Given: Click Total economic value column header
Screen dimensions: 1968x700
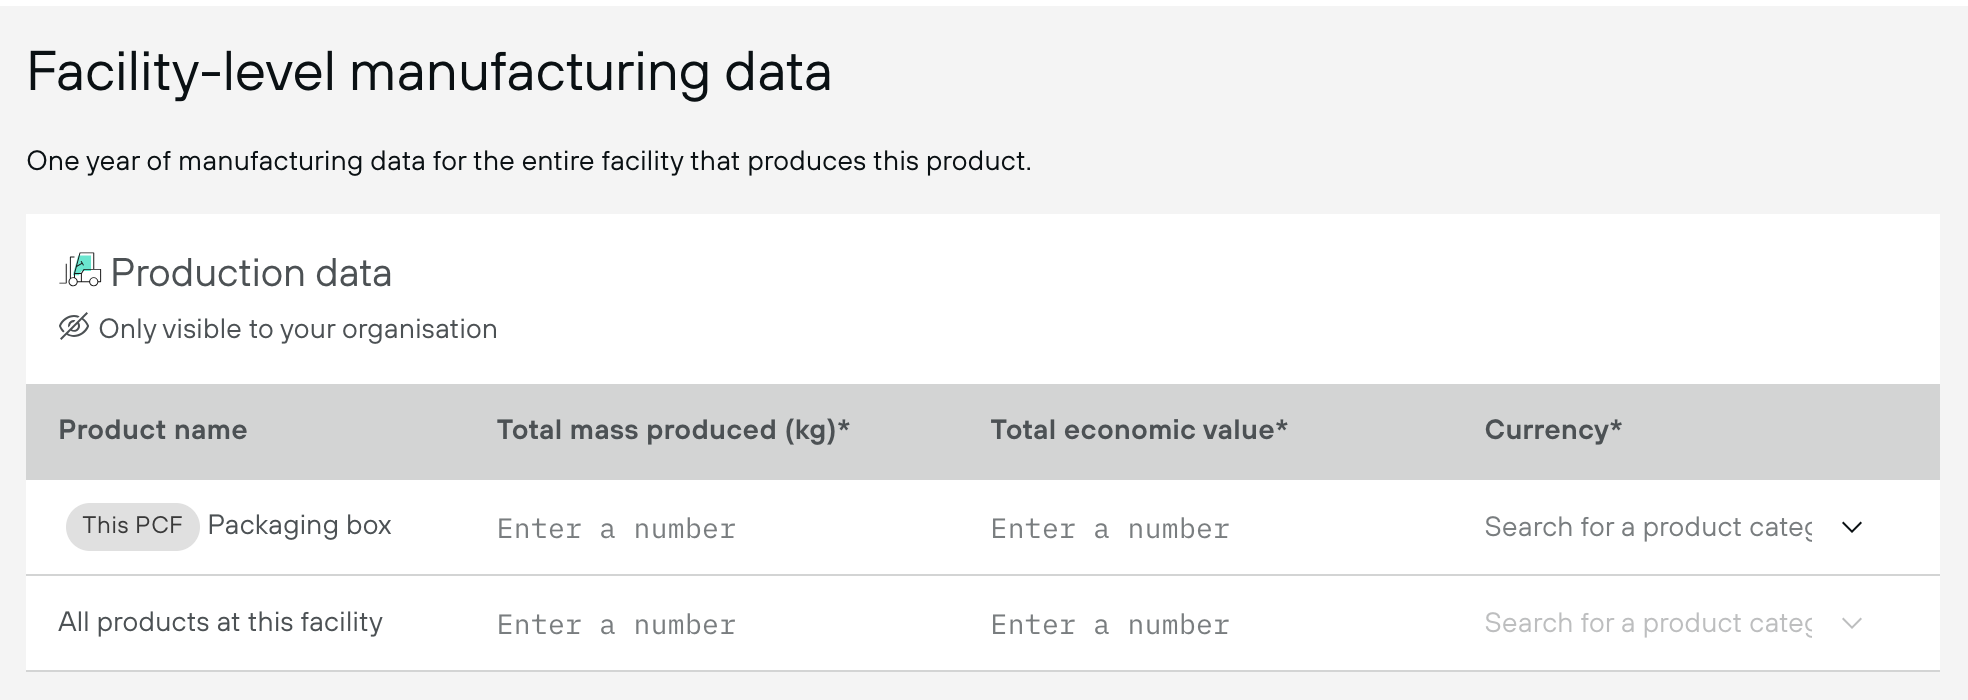Looking at the screenshot, I should [1139, 430].
